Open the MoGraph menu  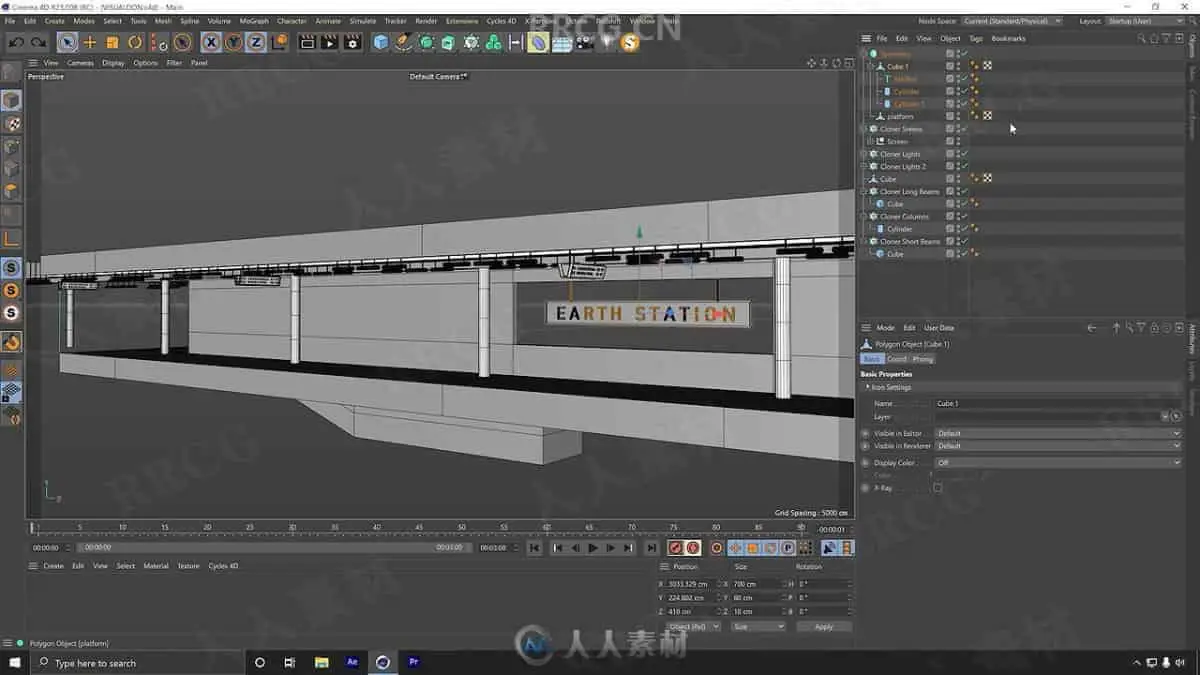(x=253, y=21)
